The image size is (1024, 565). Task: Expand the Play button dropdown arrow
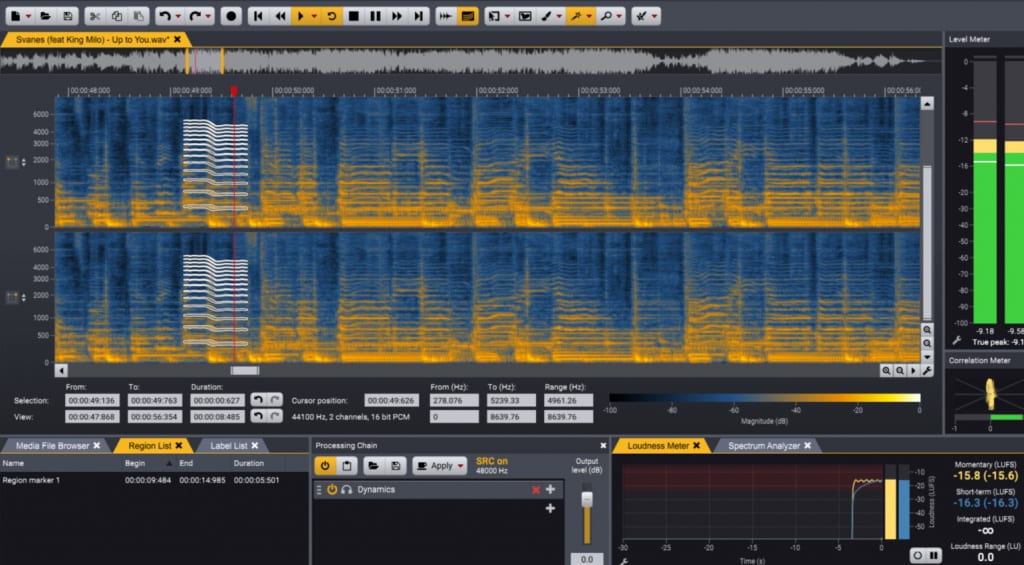(314, 16)
